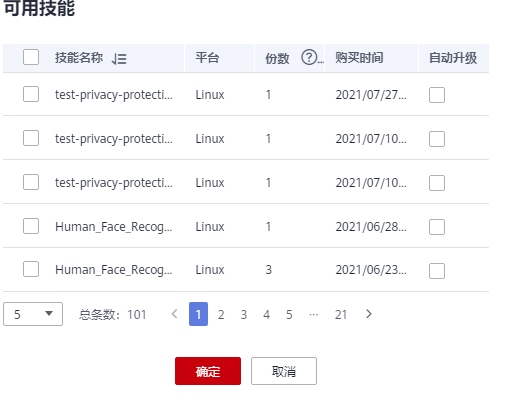
Task: Open the 份数 help question-mark icon
Action: (309, 57)
